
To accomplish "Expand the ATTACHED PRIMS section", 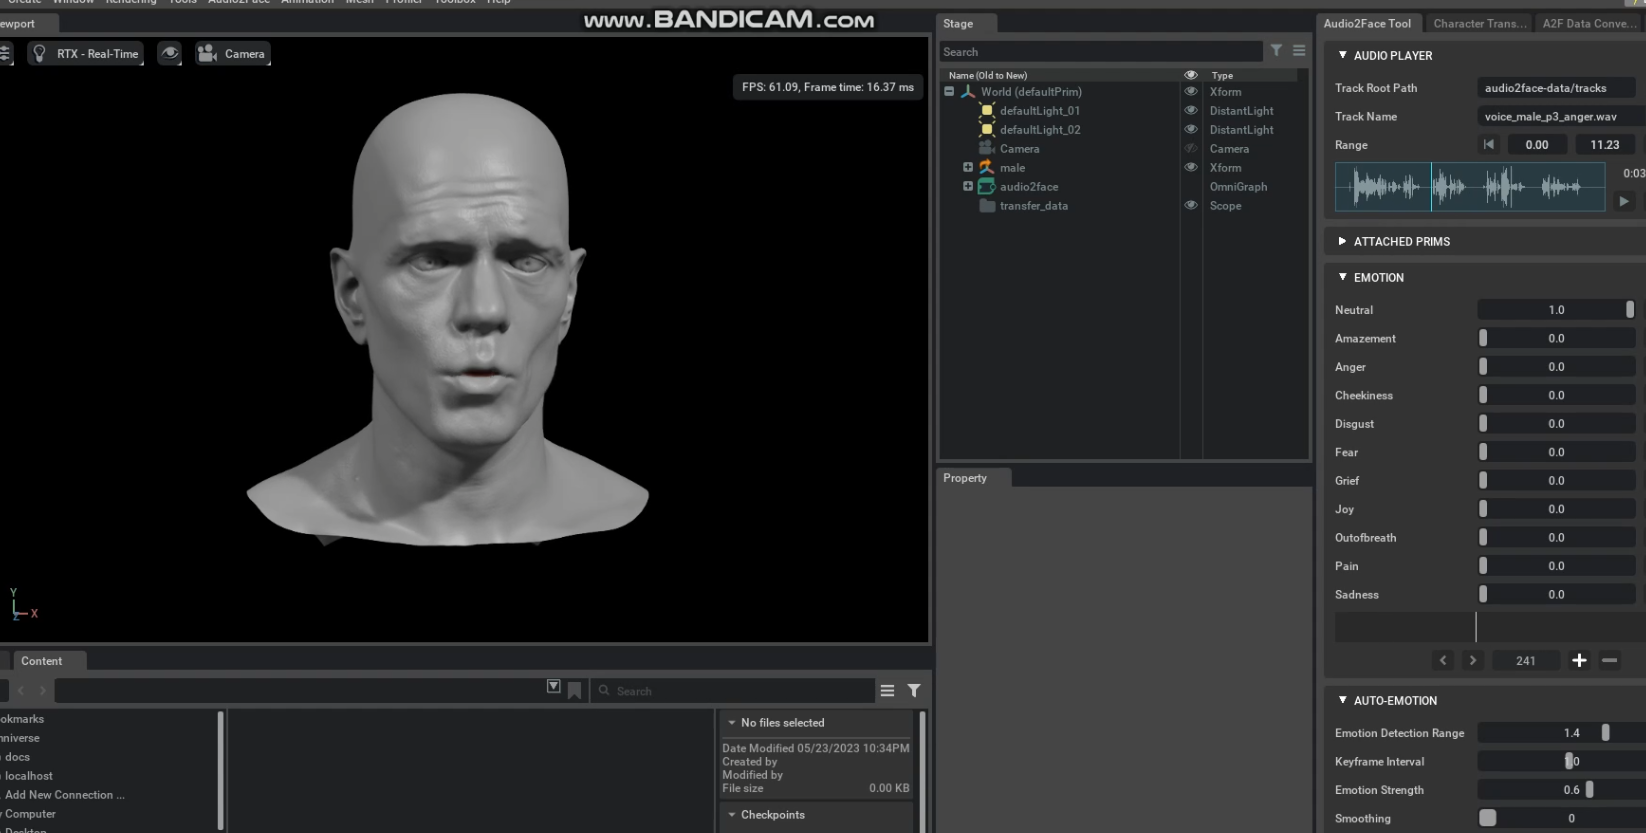I will pos(1342,241).
